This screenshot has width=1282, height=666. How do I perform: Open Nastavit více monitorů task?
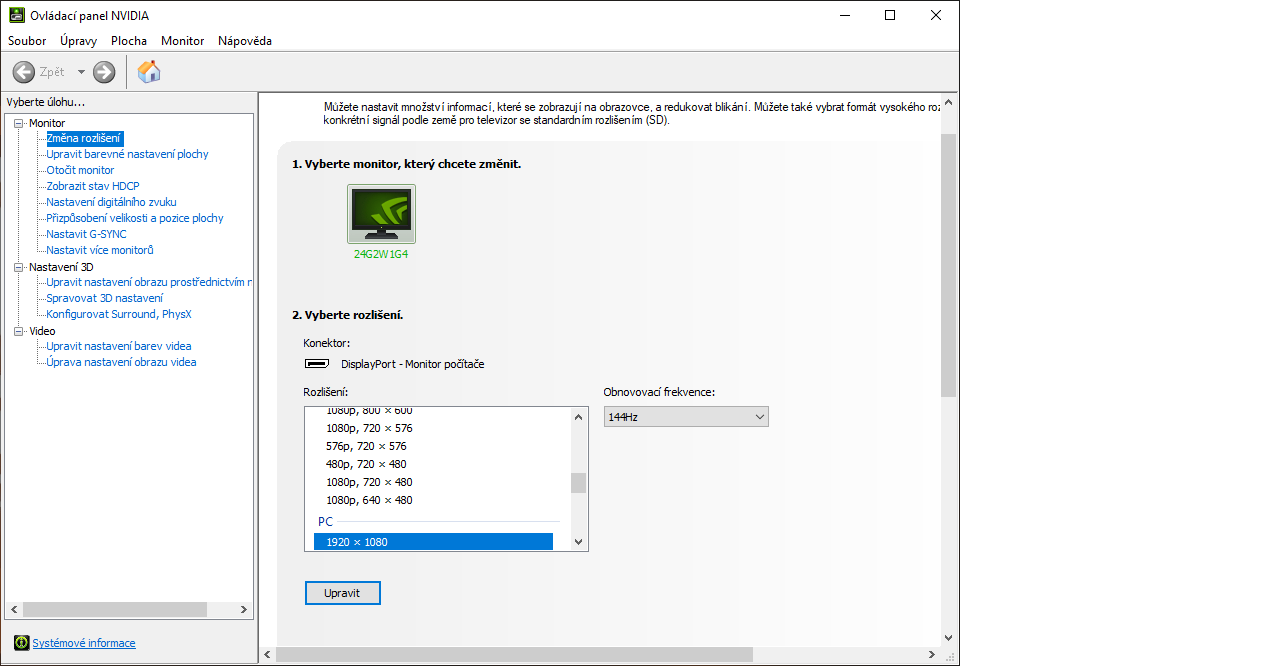(x=100, y=250)
